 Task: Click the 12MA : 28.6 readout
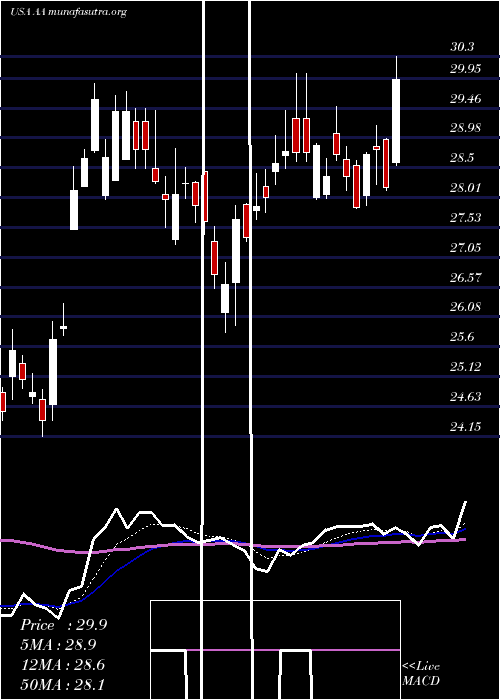click(62, 665)
